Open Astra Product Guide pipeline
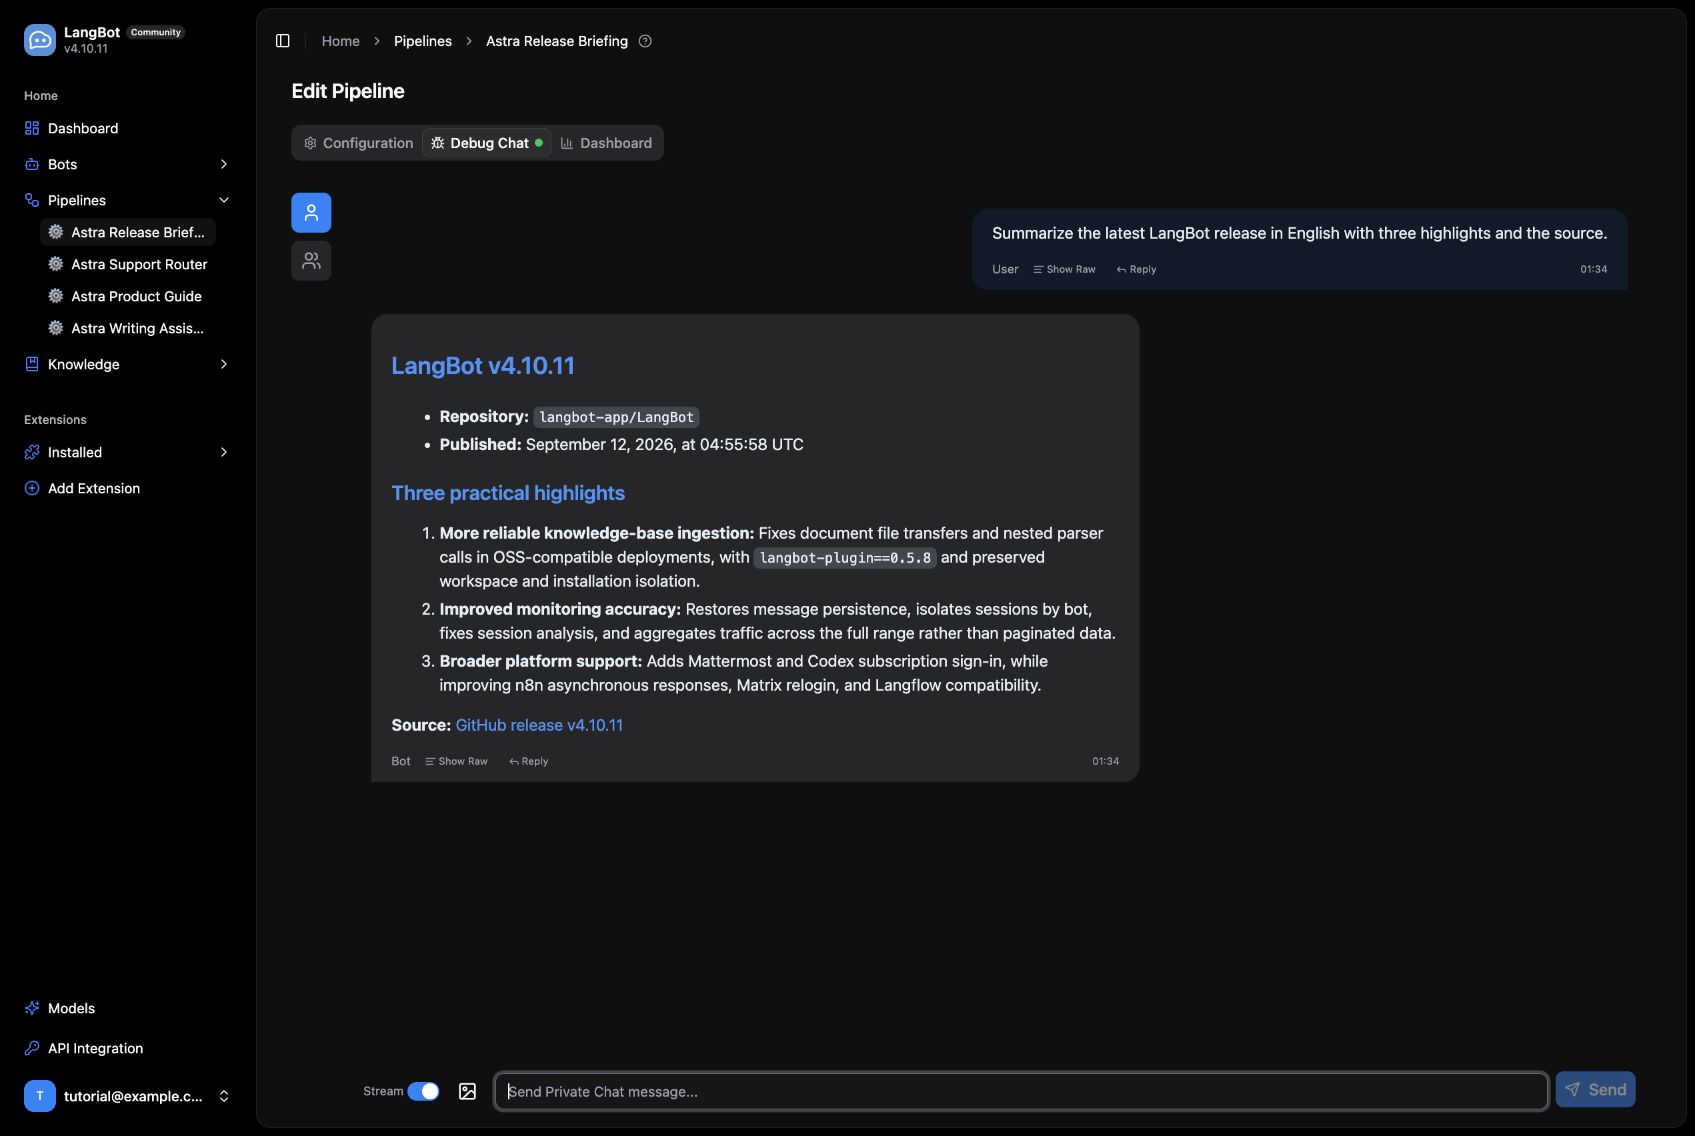Viewport: 1695px width, 1136px height. [128, 296]
